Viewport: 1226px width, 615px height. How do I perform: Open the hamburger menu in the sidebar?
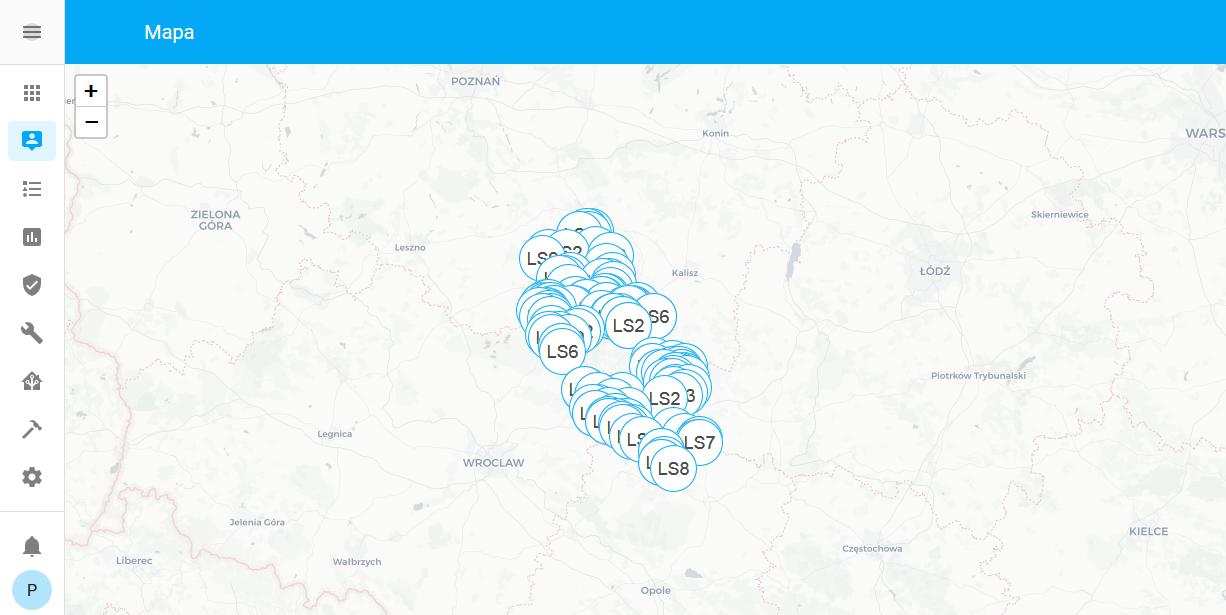pos(32,32)
